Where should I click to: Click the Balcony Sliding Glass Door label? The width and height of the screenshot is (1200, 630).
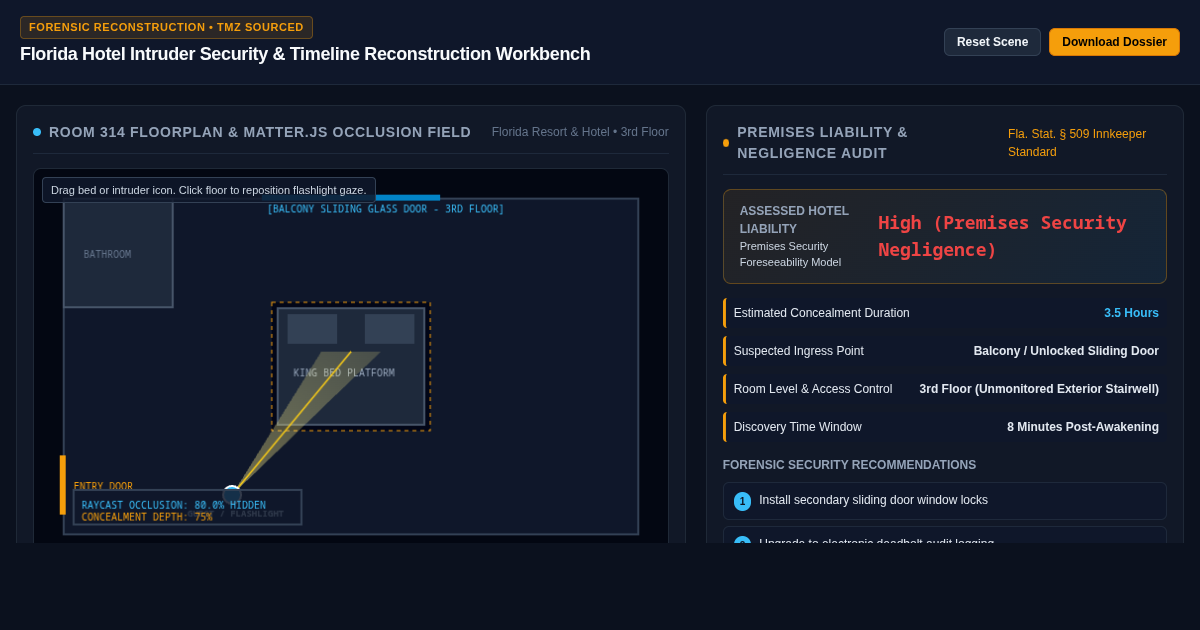385,209
